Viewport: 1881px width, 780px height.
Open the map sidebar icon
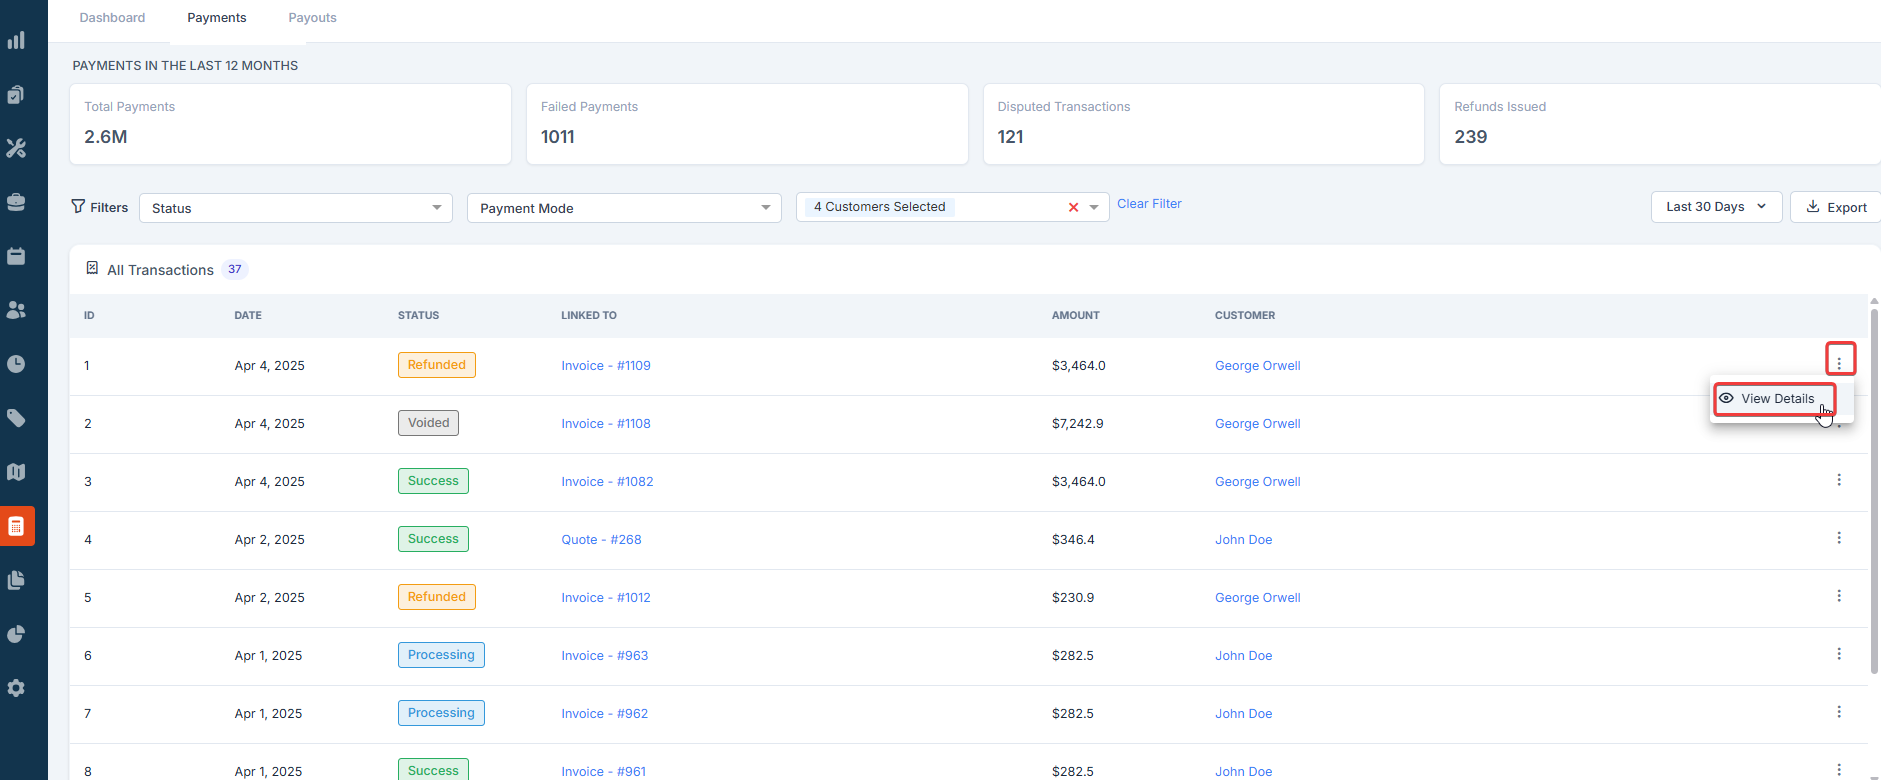point(16,472)
